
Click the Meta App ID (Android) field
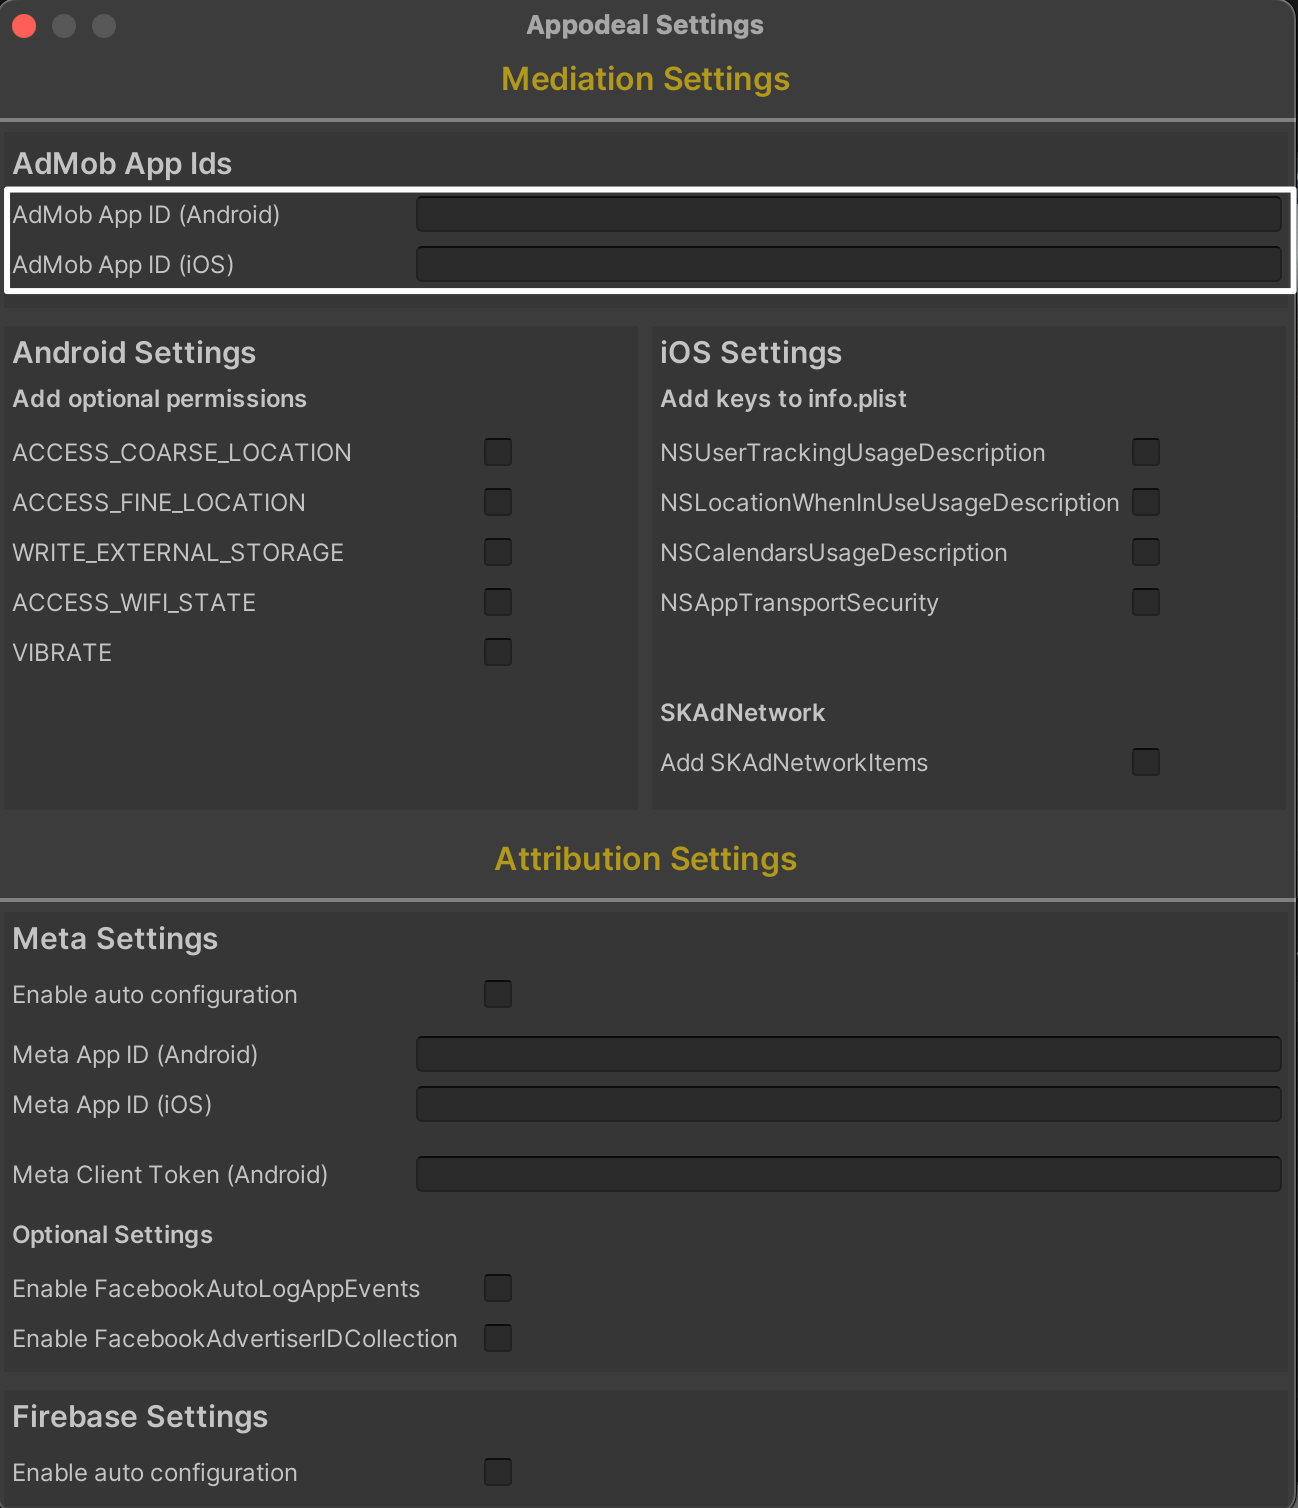pos(848,1054)
